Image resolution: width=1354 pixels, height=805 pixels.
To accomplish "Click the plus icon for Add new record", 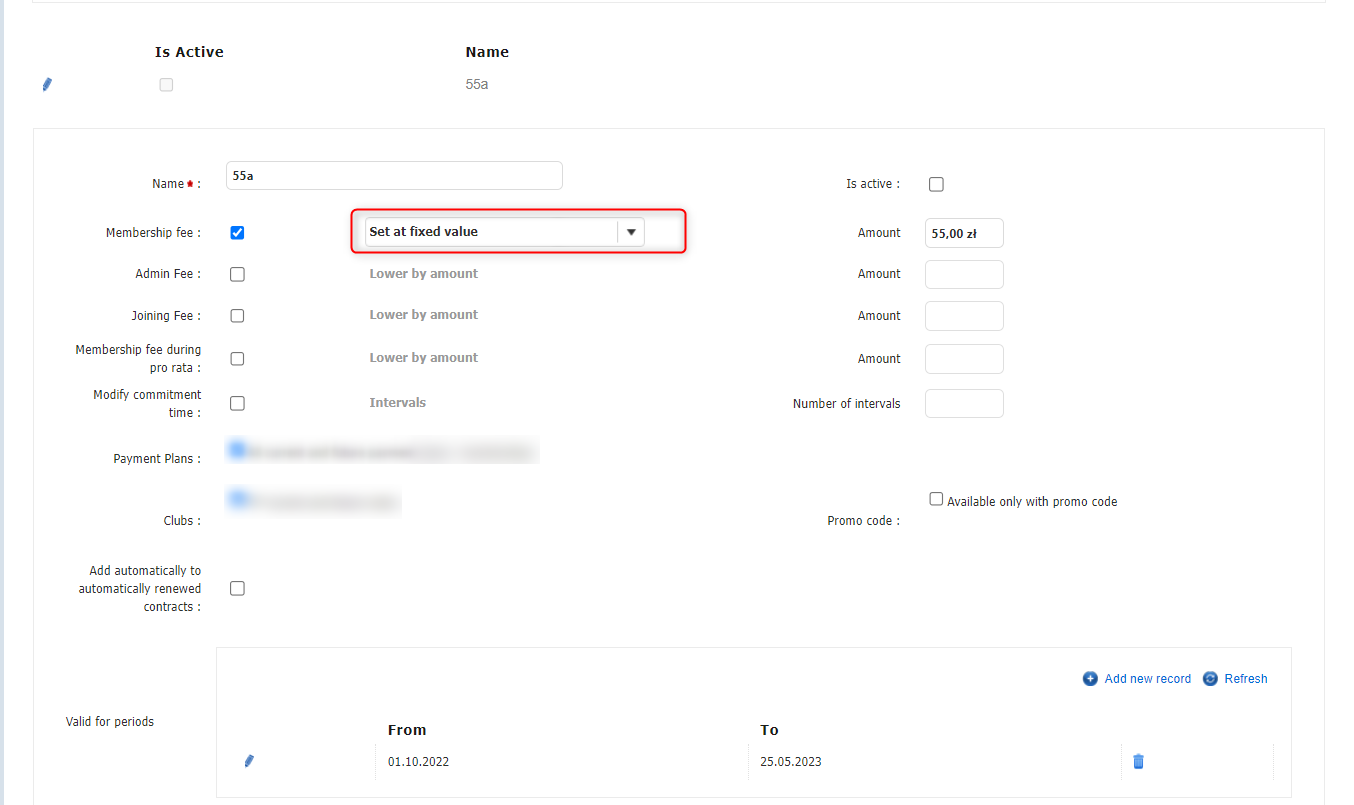I will click(x=1090, y=679).
